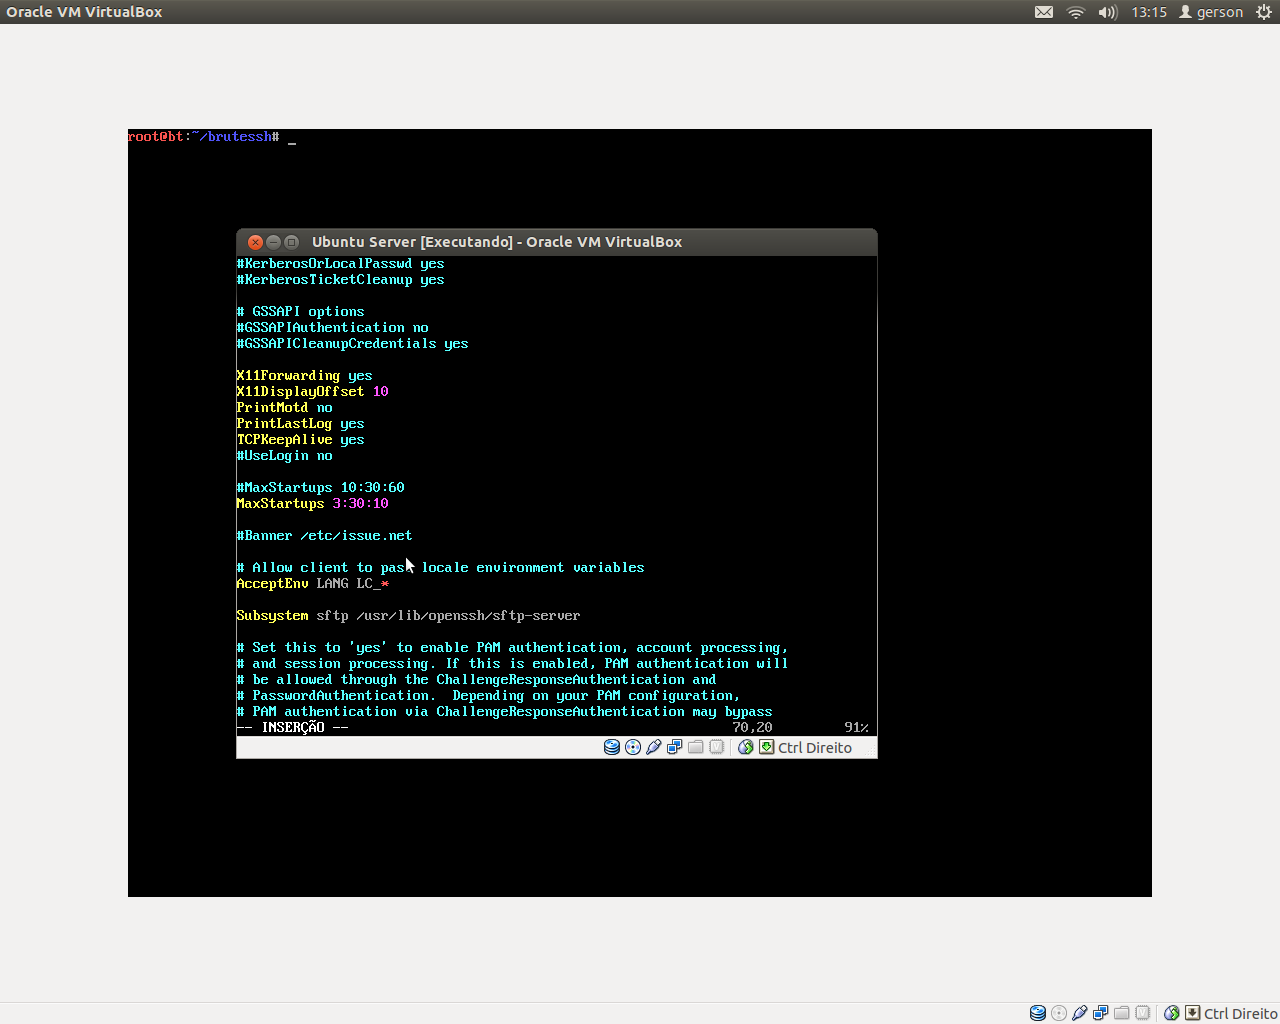Click hard disk indicator in outer VirtualBox status bar
The height and width of the screenshot is (1024, 1280).
[1038, 1013]
